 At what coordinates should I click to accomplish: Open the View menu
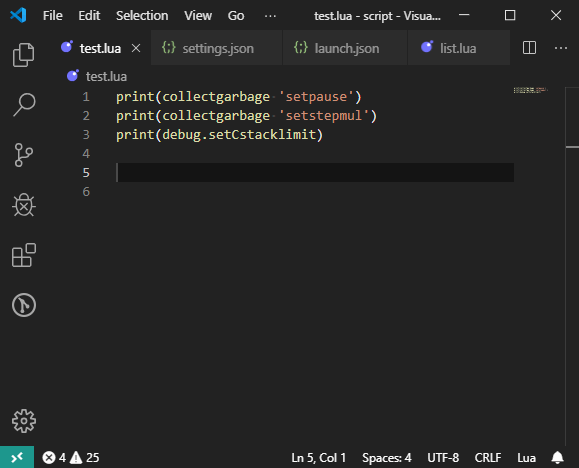tap(198, 16)
